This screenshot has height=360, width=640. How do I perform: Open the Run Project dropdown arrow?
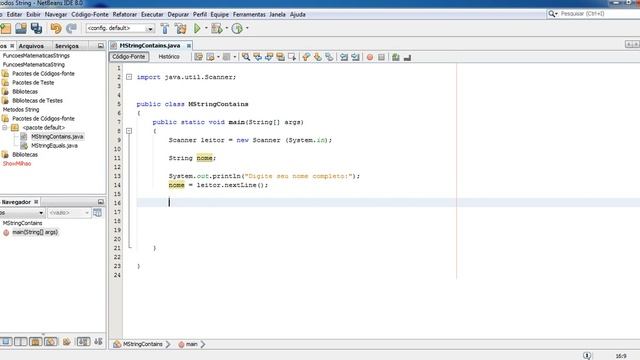click(206, 28)
